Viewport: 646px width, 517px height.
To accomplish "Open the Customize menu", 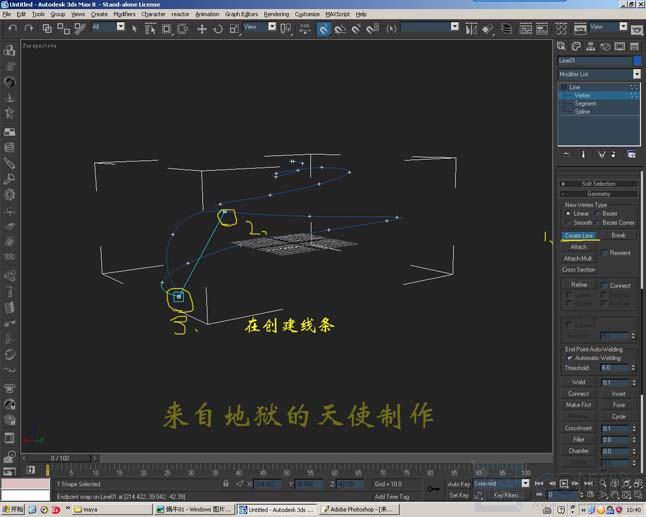I will click(x=307, y=14).
